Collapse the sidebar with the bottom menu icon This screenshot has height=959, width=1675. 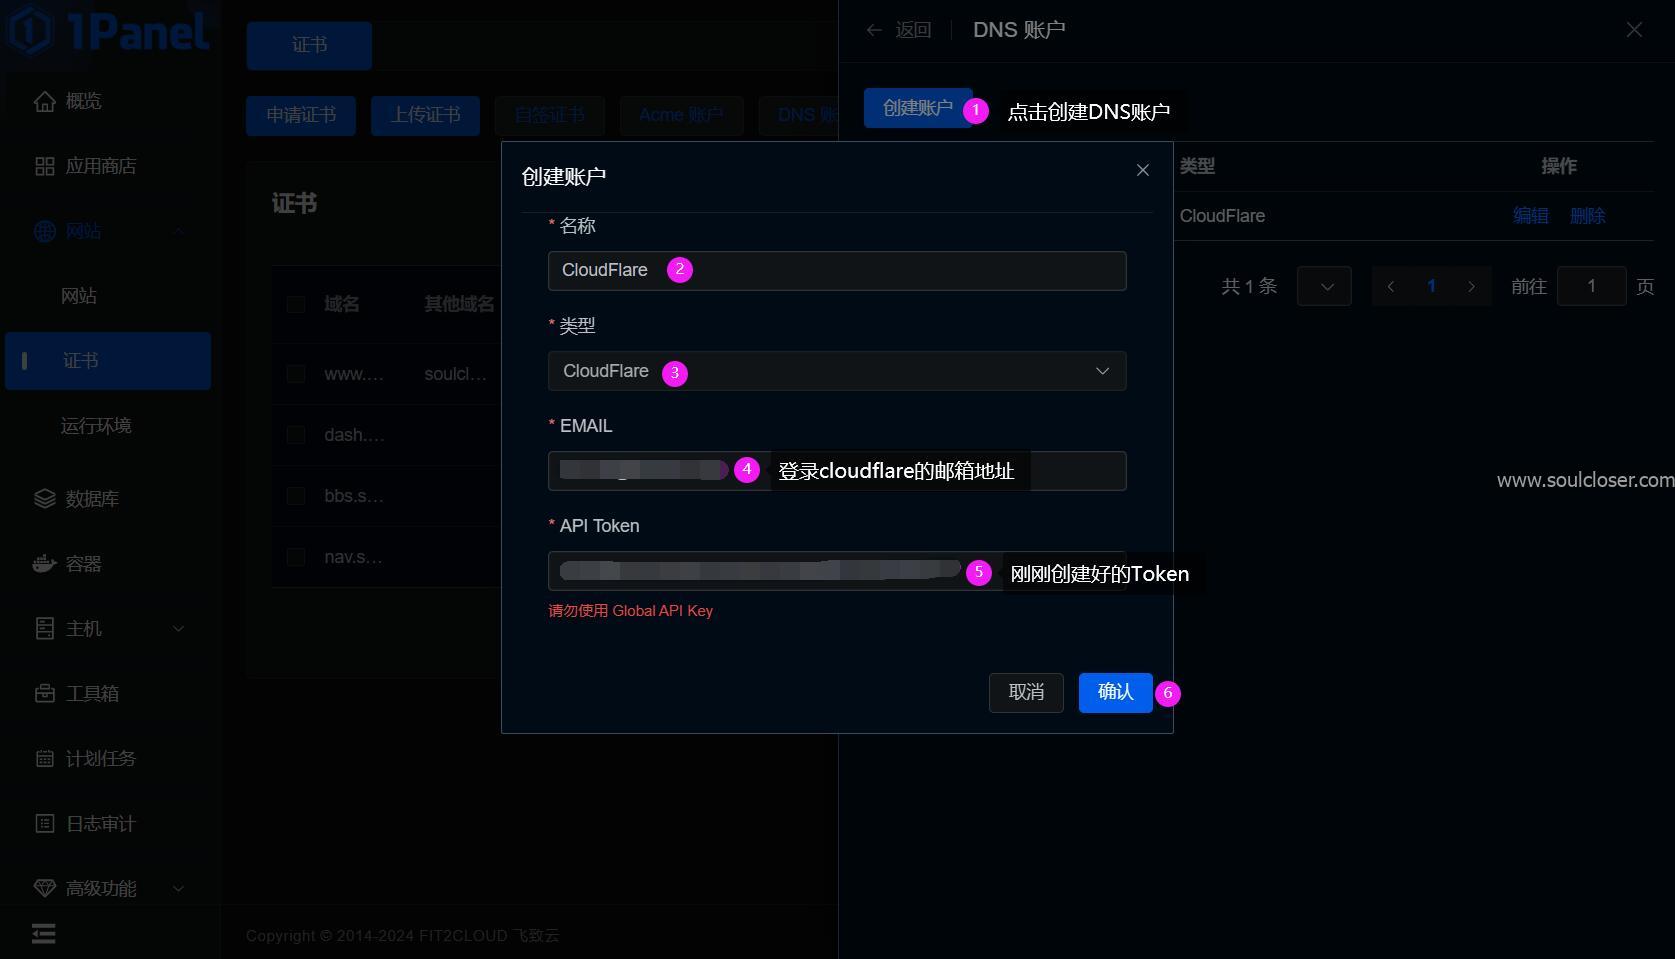(44, 934)
